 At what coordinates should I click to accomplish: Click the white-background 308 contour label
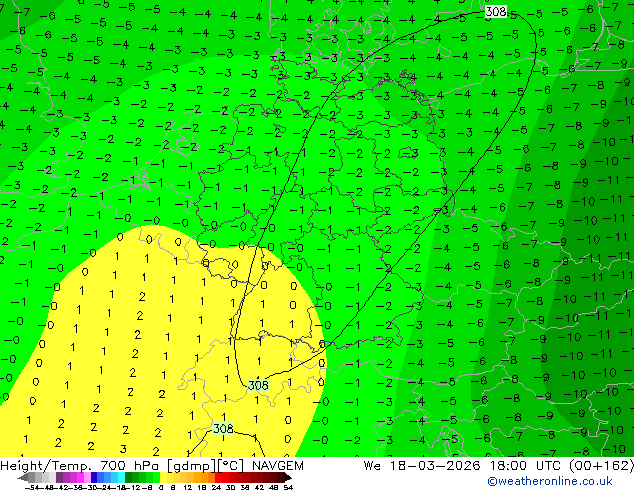click(496, 11)
